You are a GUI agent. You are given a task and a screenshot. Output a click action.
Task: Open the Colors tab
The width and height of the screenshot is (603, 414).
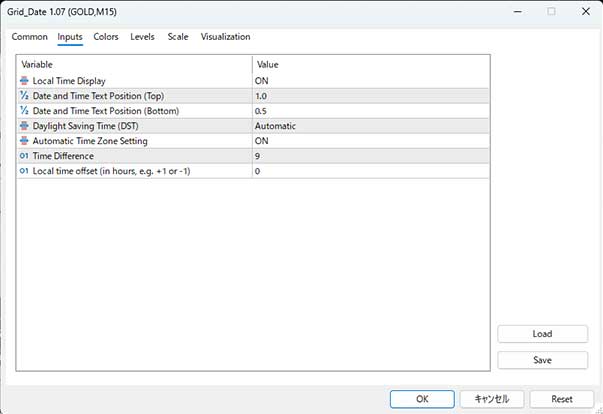coord(106,37)
